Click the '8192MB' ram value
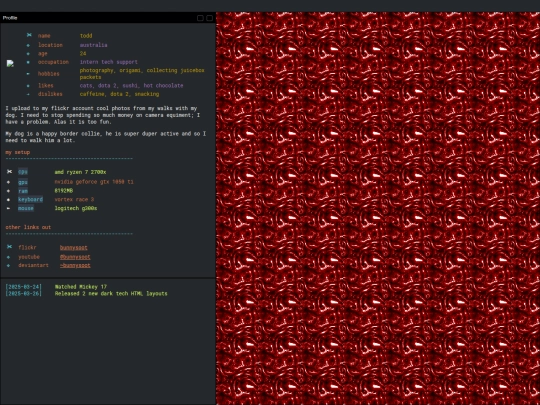 coord(64,191)
